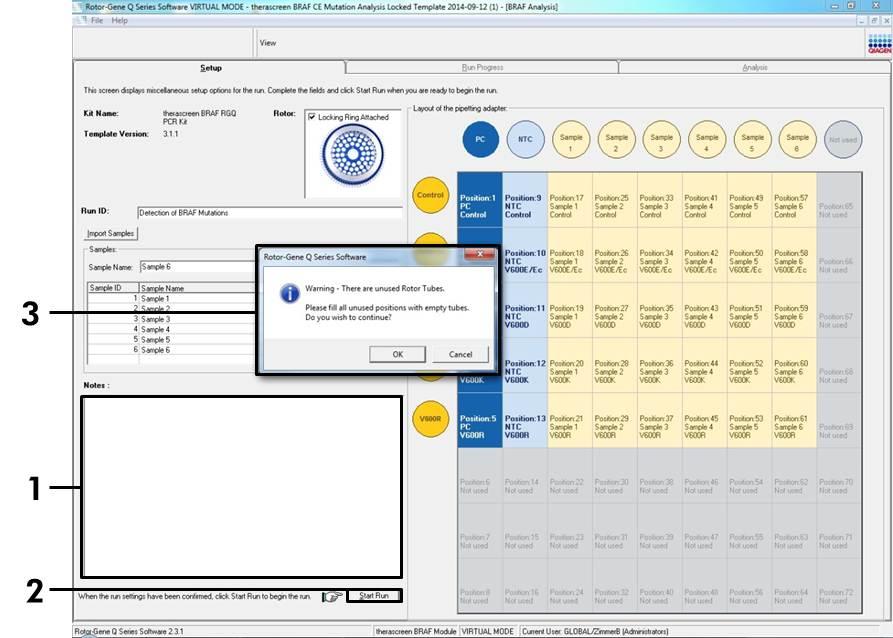This screenshot has height=638, width=893.
Task: Click Position:10 NTC V600E/Ec cell
Action: (525, 255)
